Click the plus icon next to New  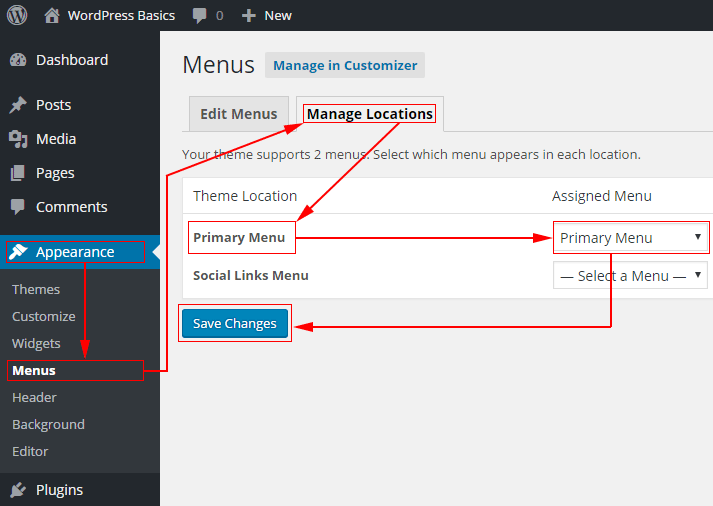pyautogui.click(x=249, y=16)
